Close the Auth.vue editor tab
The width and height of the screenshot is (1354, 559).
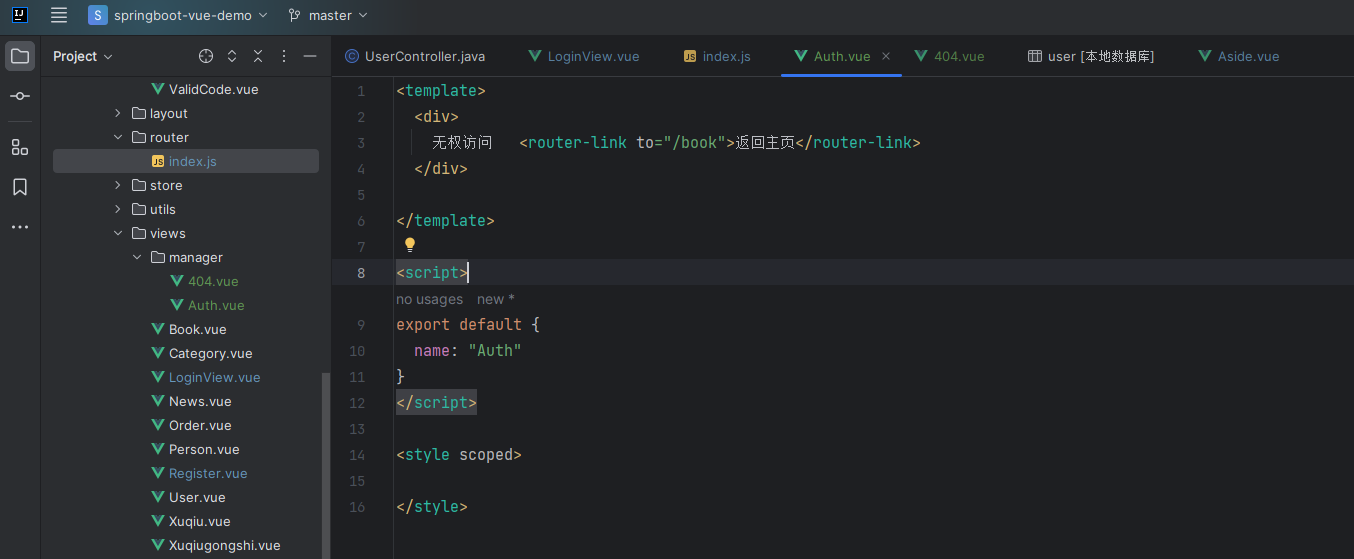[x=886, y=56]
